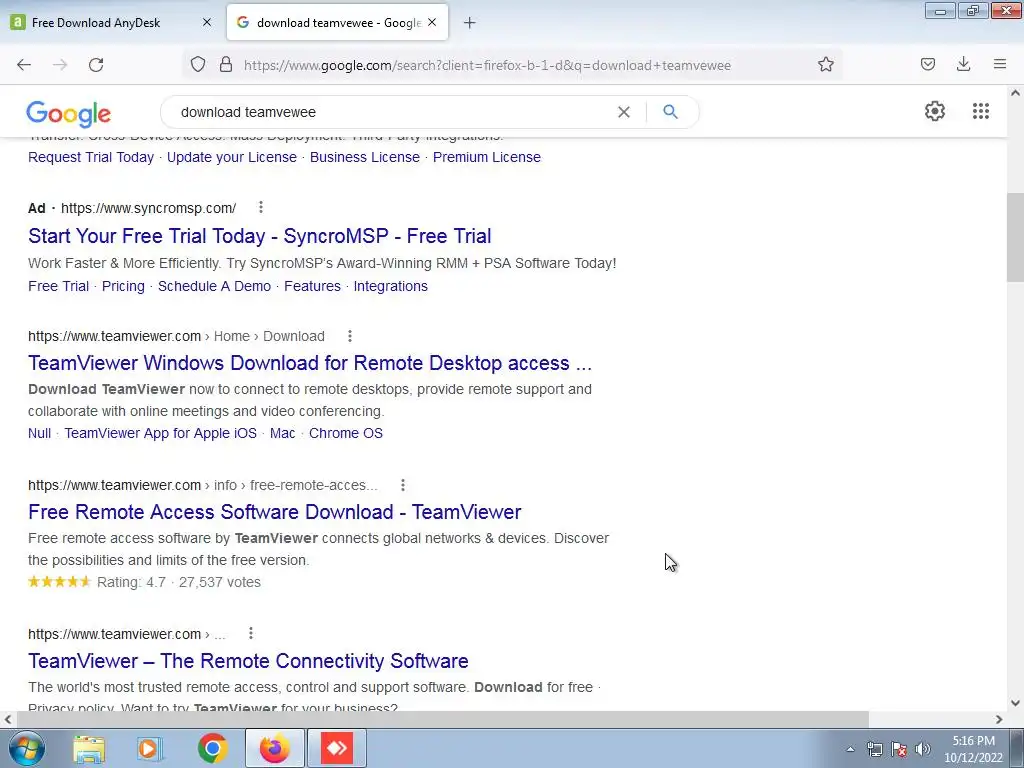The width and height of the screenshot is (1024, 768).
Task: Focus the browser address bar
Action: point(487,65)
